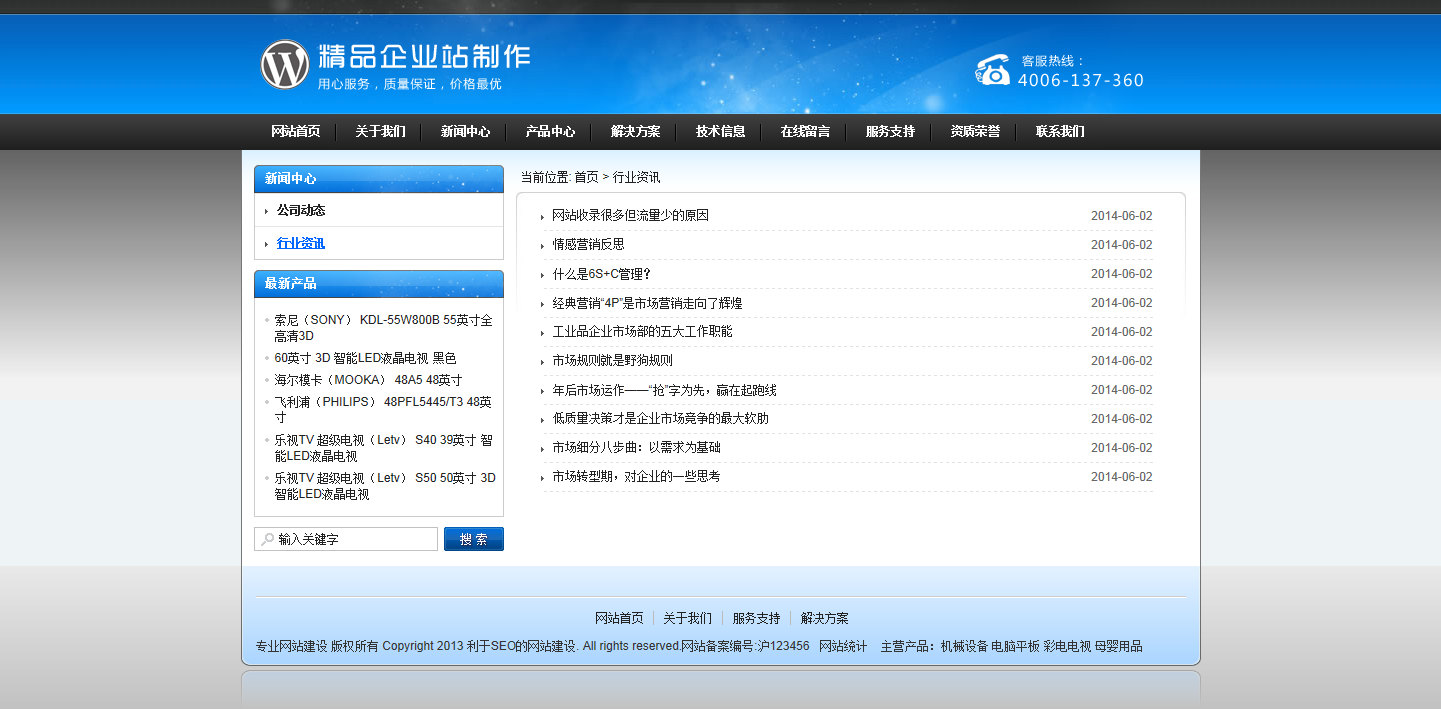
Task: Open the 行业资讯 sidebar category
Action: 300,243
